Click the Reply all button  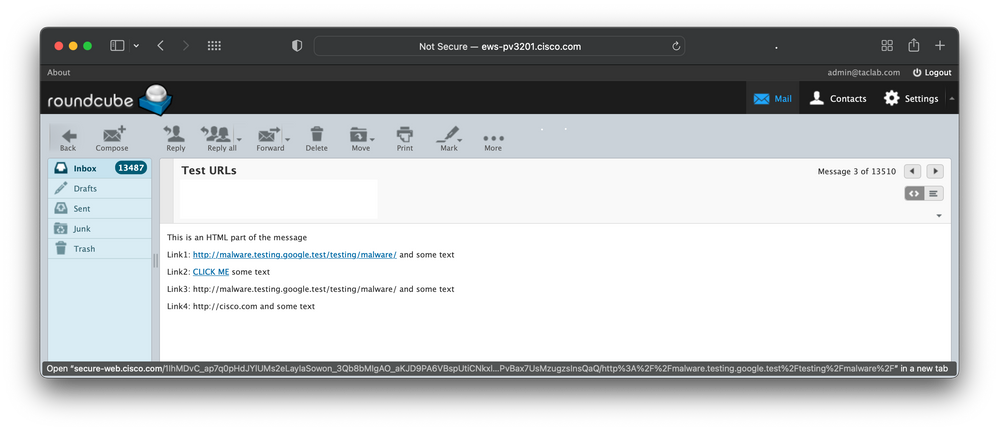[220, 139]
